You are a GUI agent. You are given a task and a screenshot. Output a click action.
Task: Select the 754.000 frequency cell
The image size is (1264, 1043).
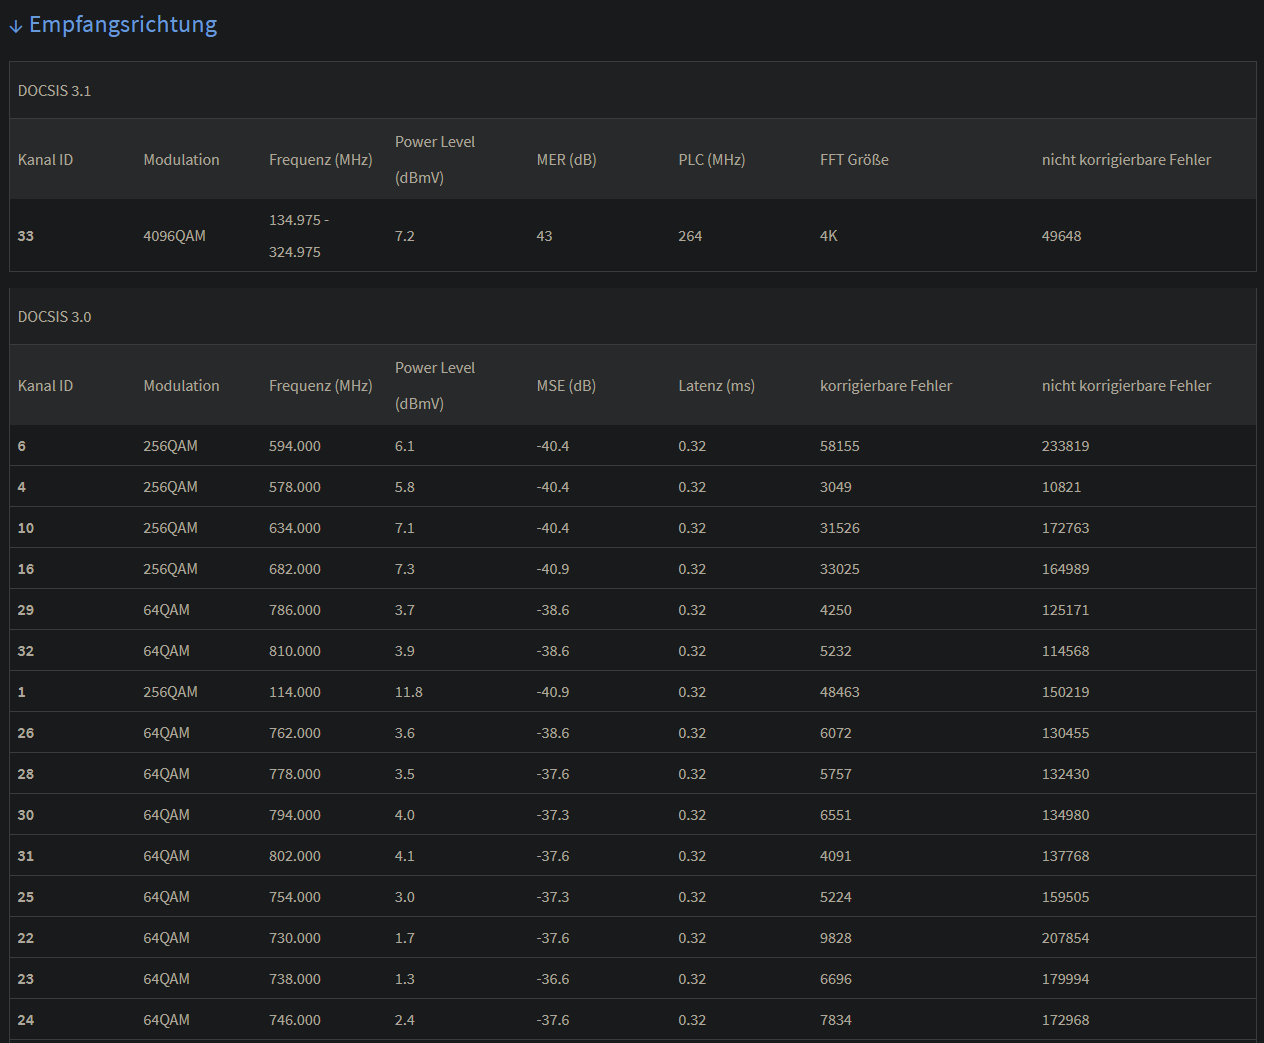295,897
